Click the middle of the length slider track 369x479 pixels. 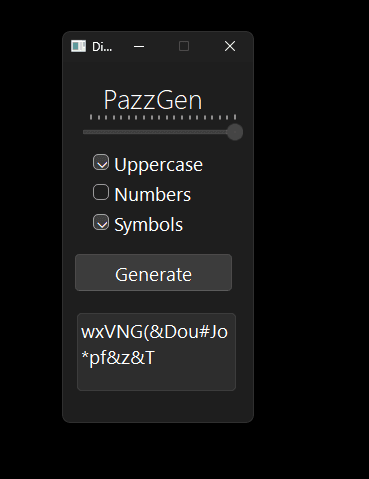[159, 132]
